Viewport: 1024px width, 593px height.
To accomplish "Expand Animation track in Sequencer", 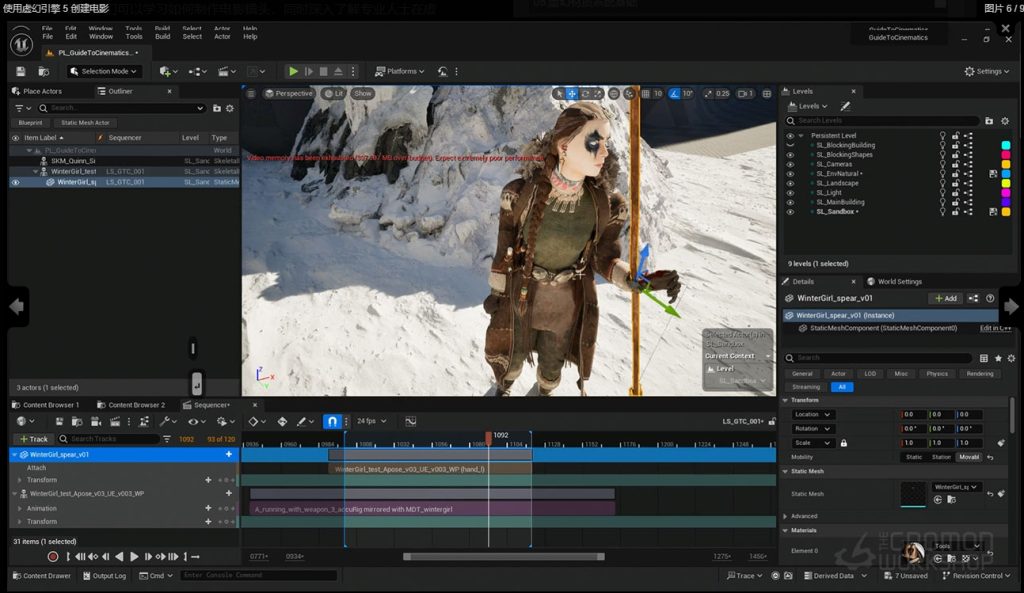I will pos(20,509).
